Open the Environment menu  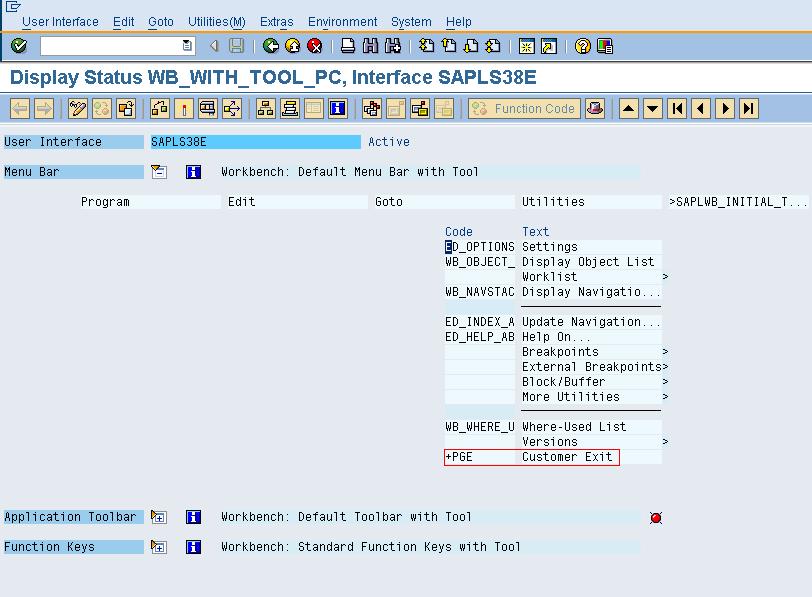click(342, 21)
